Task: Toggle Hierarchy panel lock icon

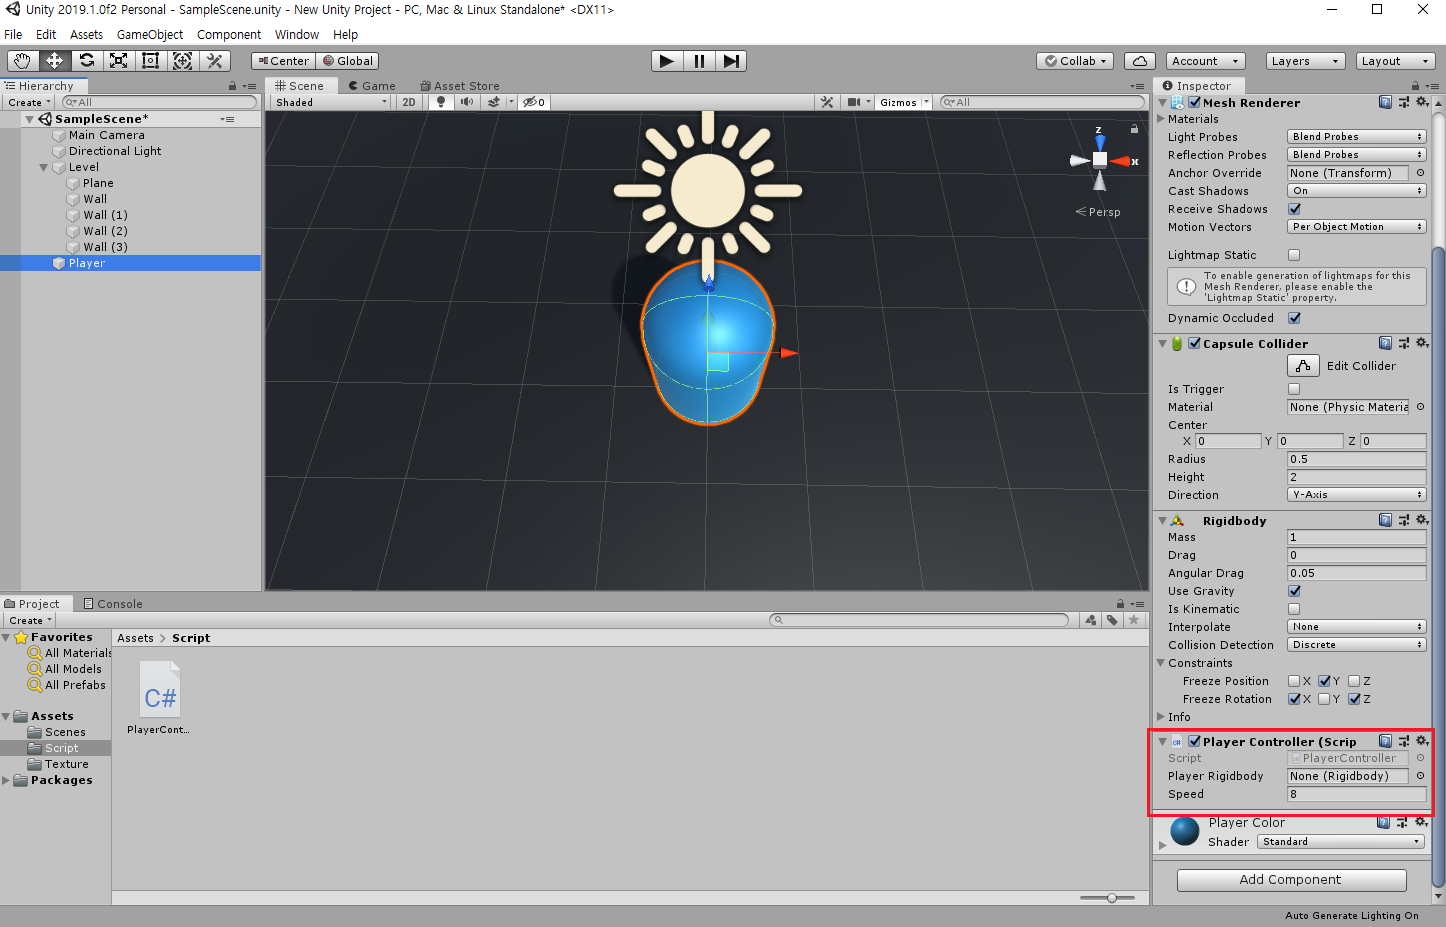Action: pyautogui.click(x=233, y=86)
